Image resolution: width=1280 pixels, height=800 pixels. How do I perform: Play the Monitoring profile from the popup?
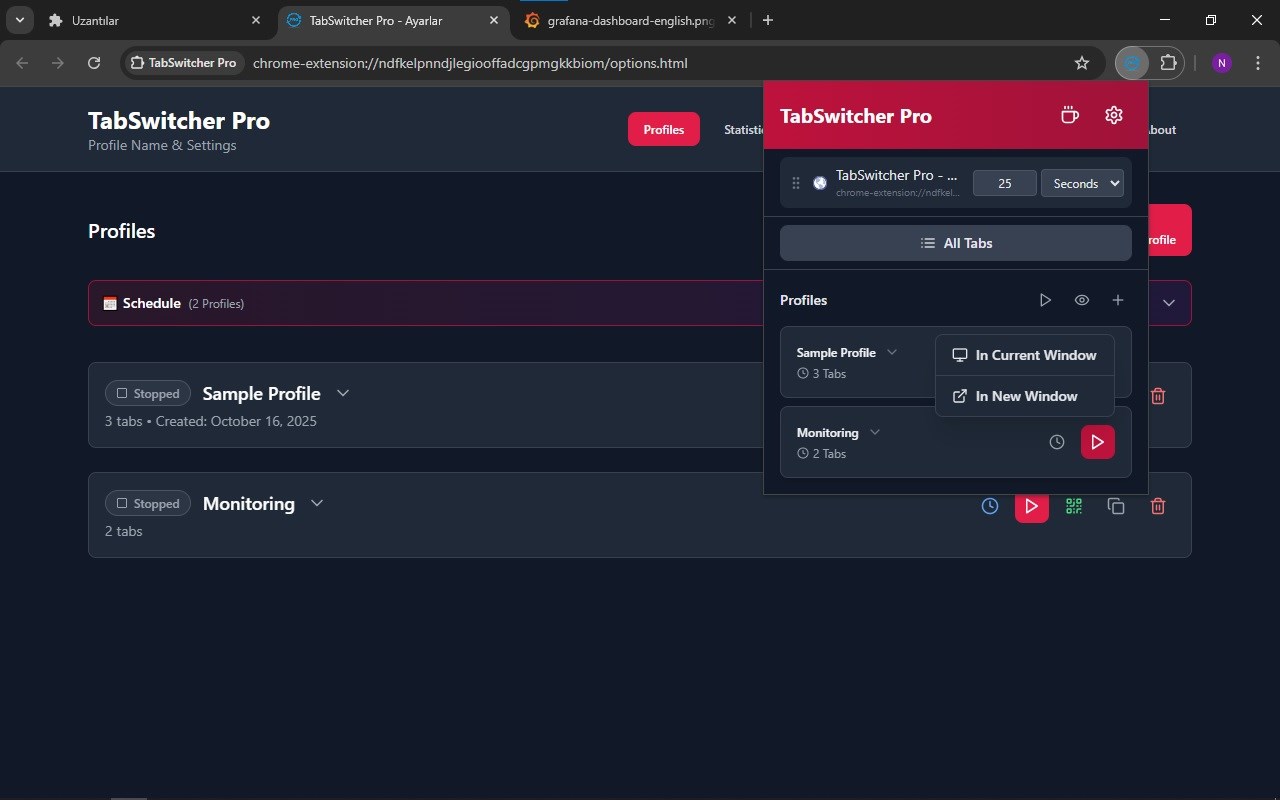(1098, 442)
